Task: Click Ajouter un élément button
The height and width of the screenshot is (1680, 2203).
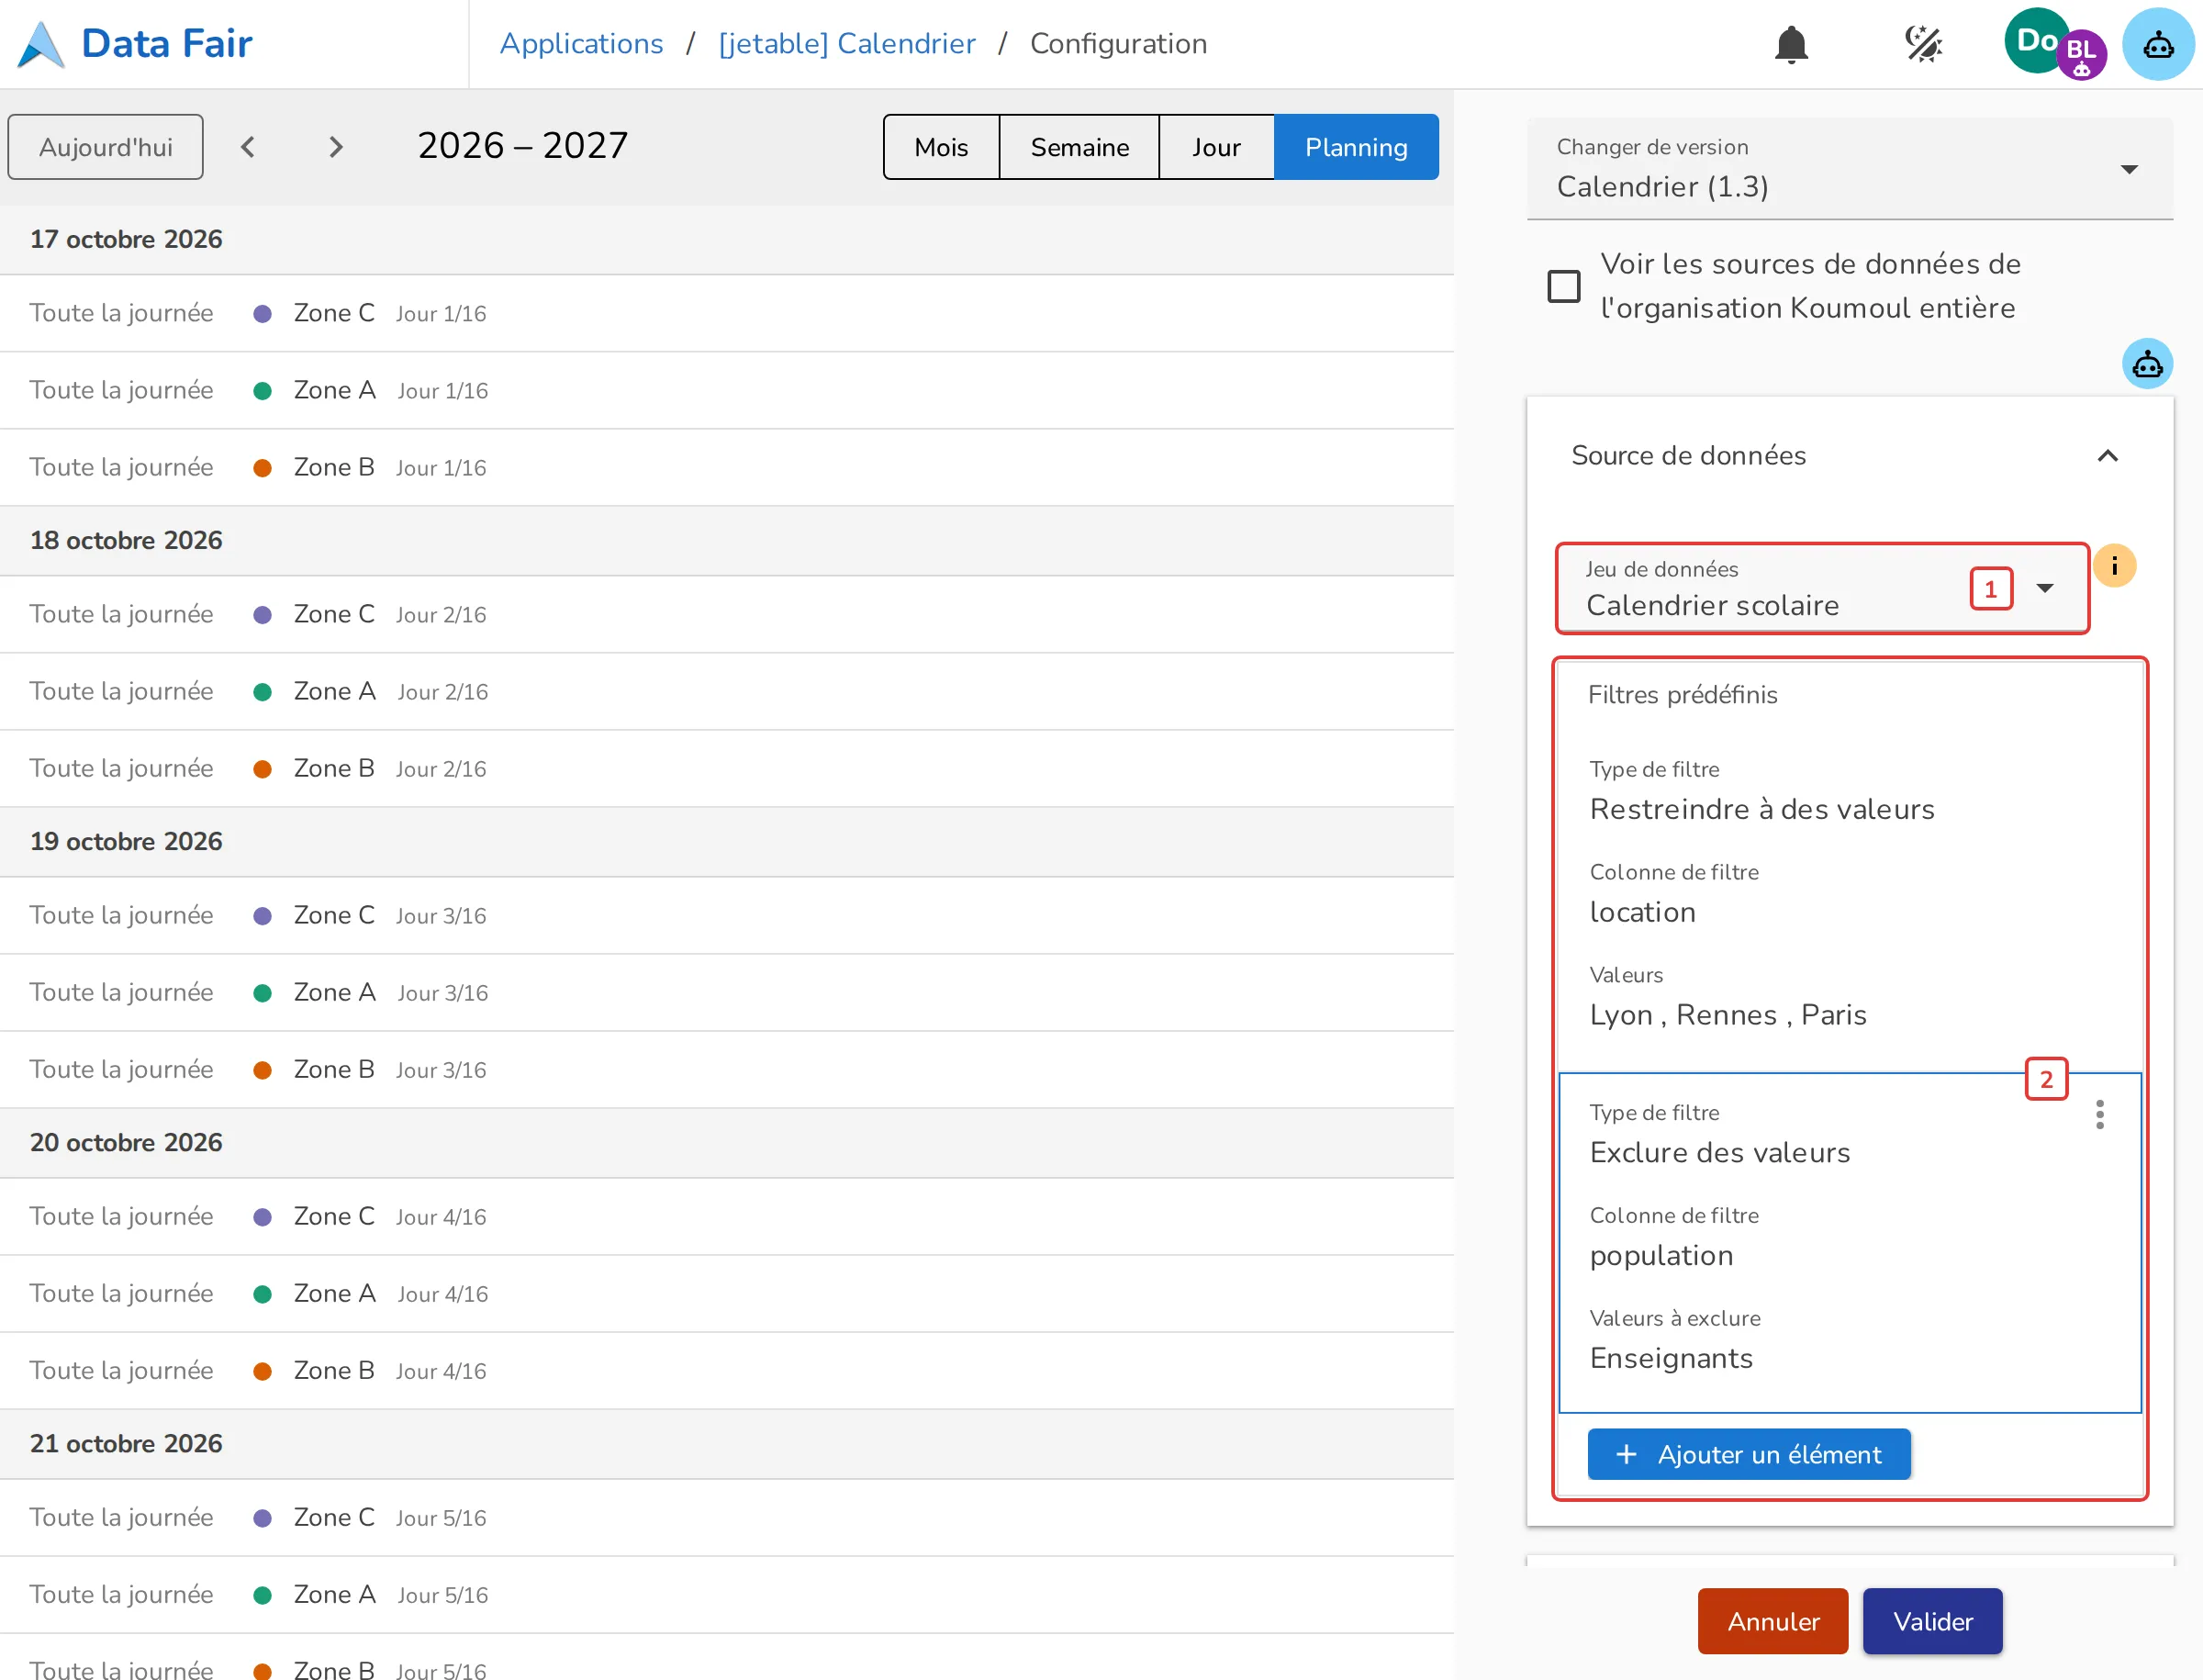Action: pos(1749,1454)
